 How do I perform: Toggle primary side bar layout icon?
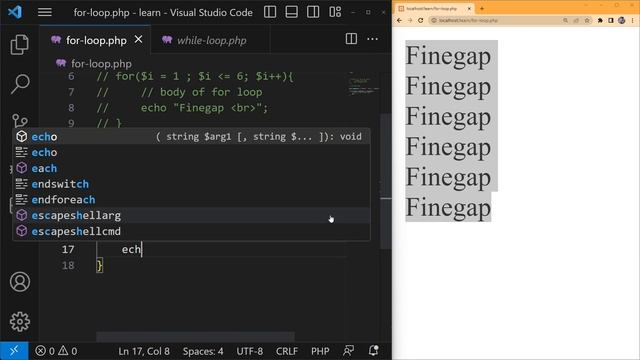270,12
